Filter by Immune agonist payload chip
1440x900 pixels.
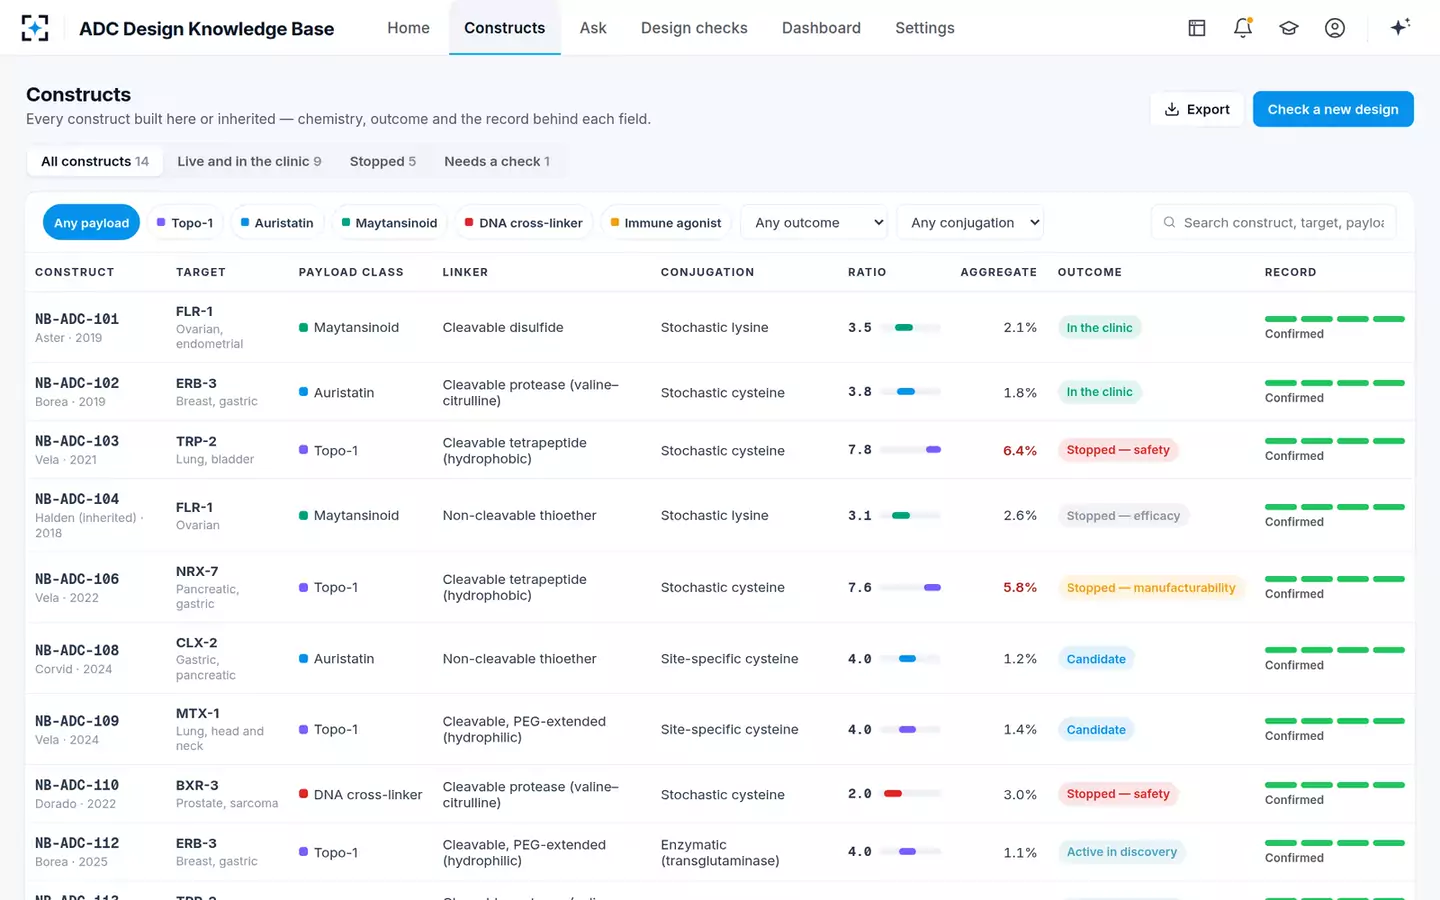(x=665, y=223)
